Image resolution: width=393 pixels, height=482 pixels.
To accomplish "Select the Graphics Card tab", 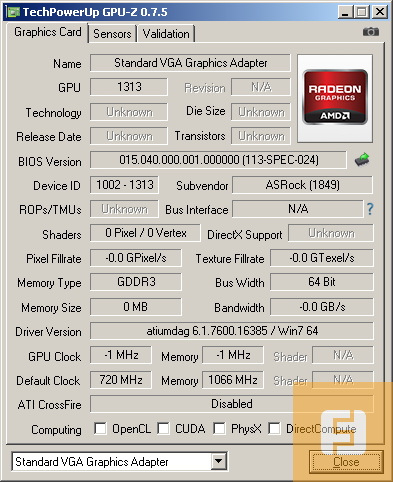I will point(48,32).
